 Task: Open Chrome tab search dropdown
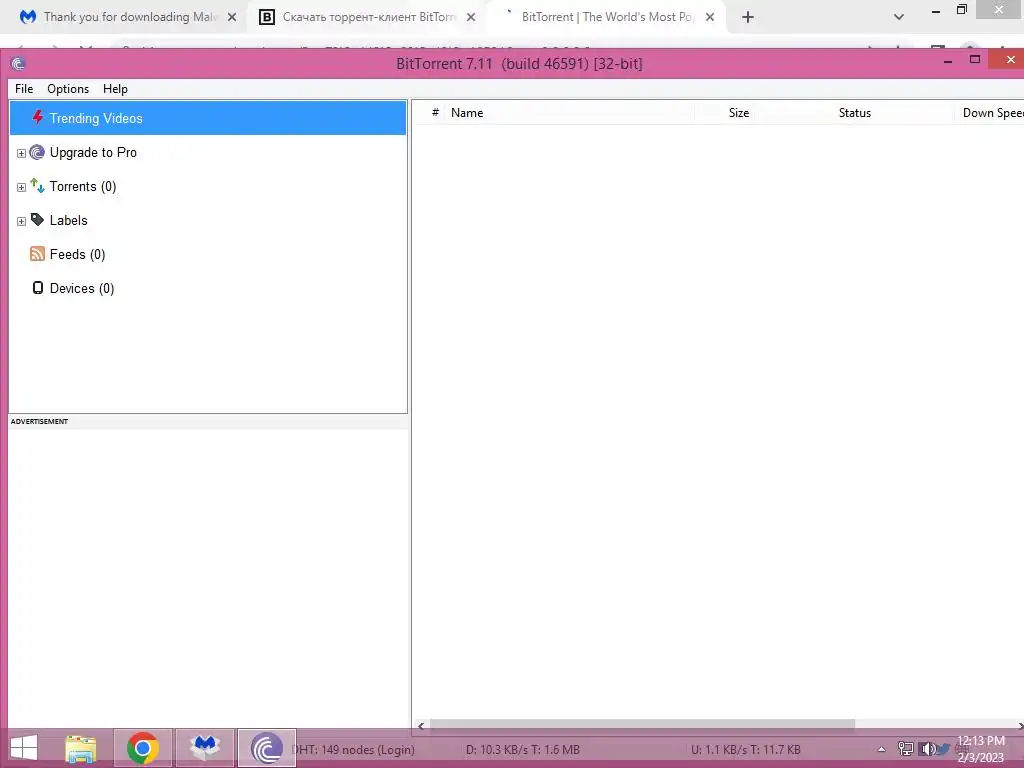[899, 18]
